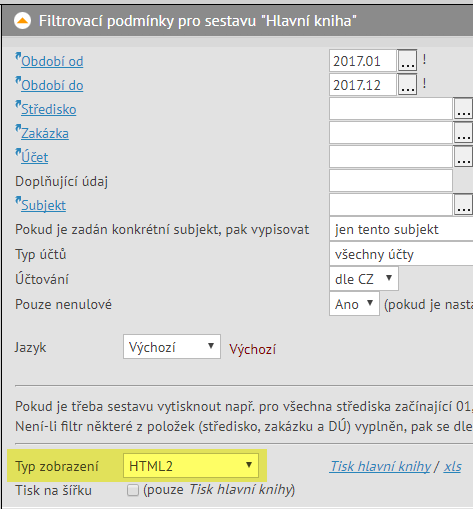This screenshot has height=509, width=473.
Task: Collapse the filter panel with orange arrow icon
Action: click(22, 21)
